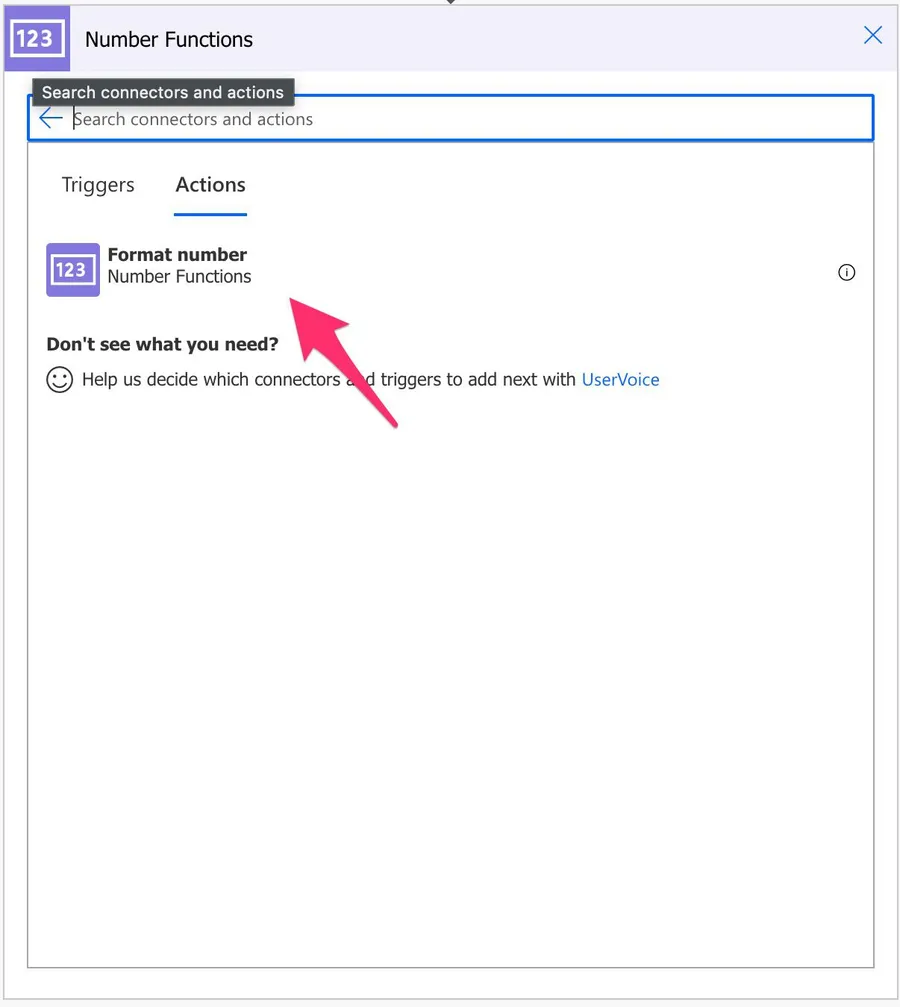Open the UserVoice link
900x1007 pixels.
pos(620,380)
